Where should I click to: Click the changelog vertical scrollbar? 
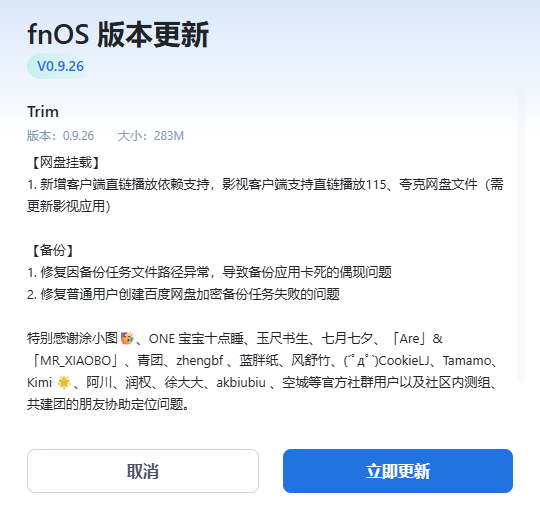[x=520, y=237]
